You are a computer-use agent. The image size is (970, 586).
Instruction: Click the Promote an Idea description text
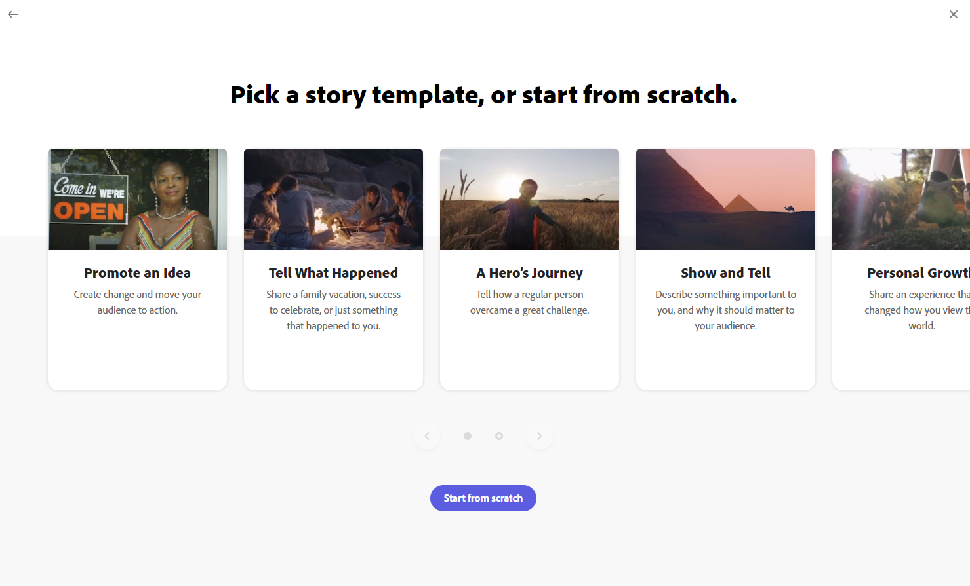pos(137,302)
